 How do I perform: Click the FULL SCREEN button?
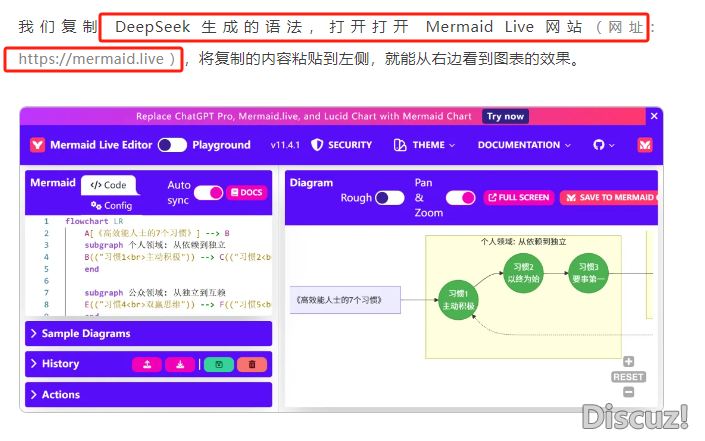(x=518, y=198)
